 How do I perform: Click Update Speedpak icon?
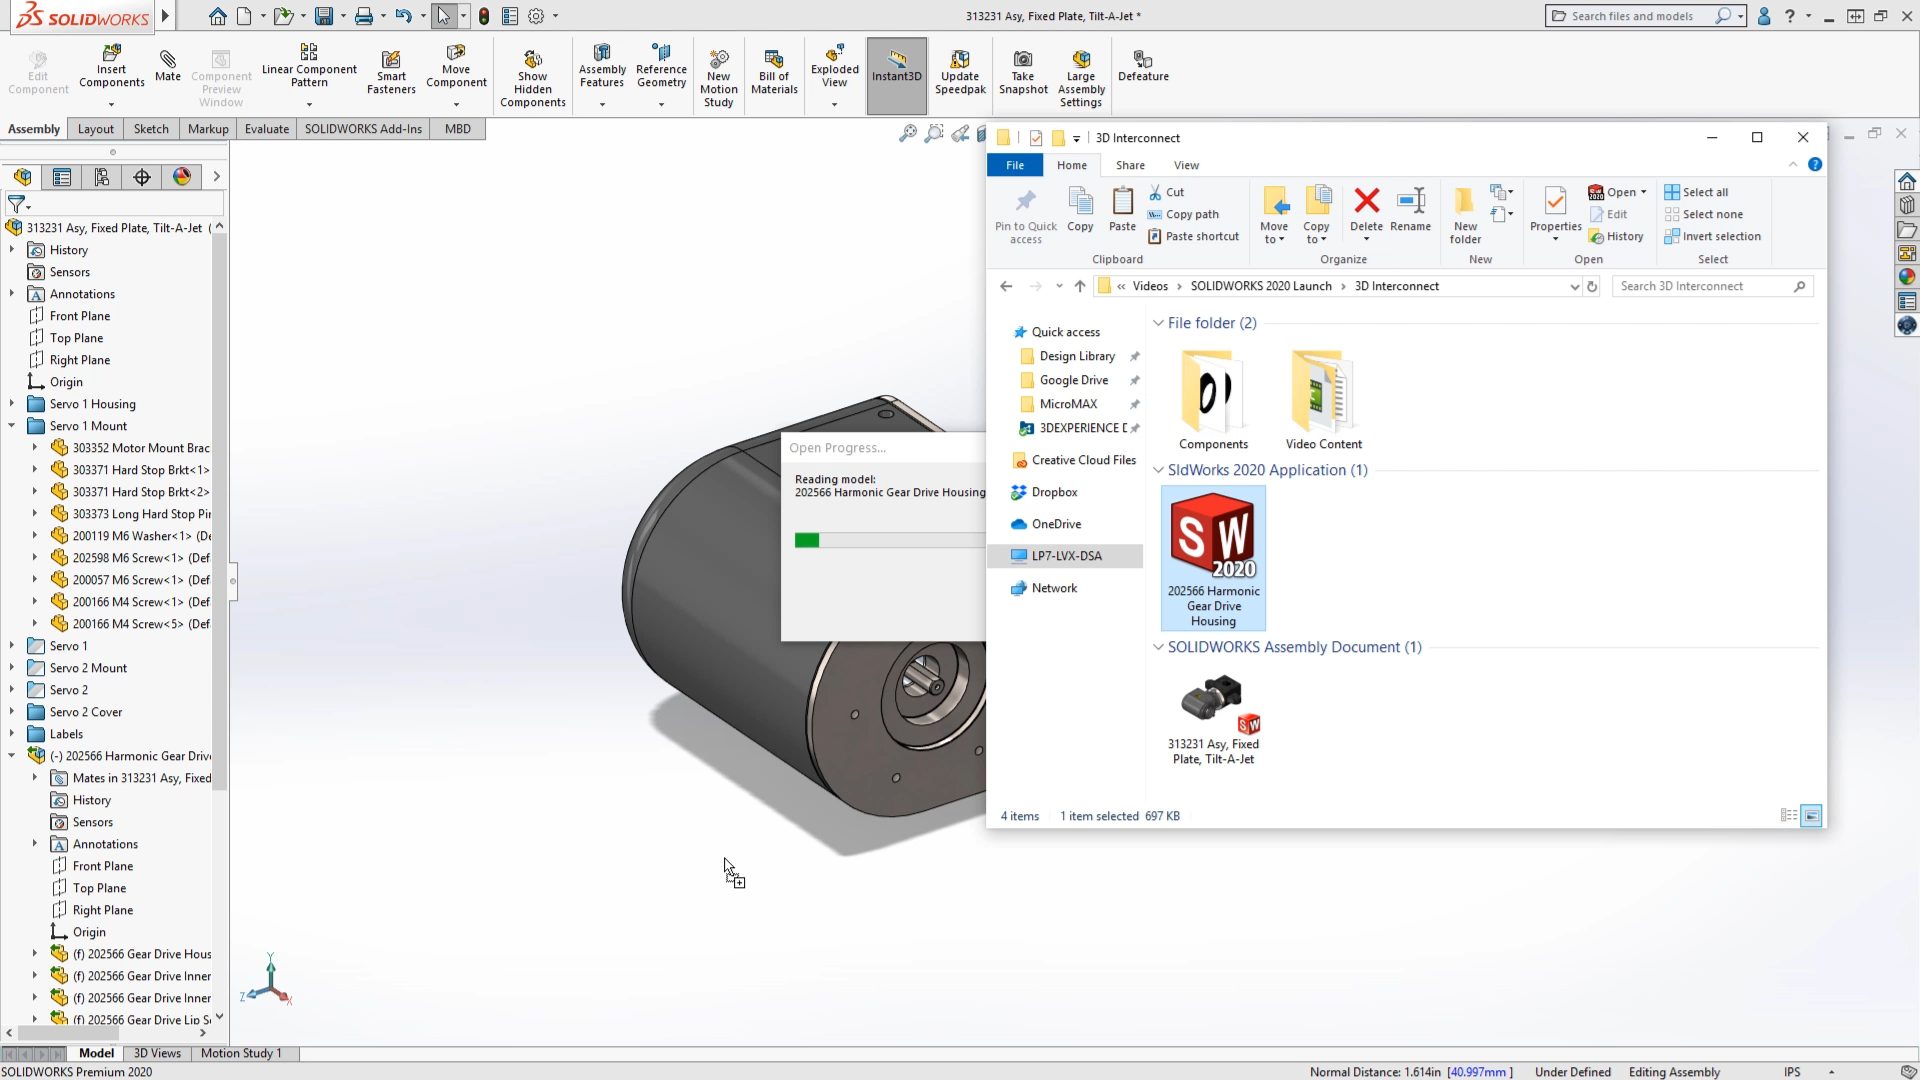tap(960, 72)
